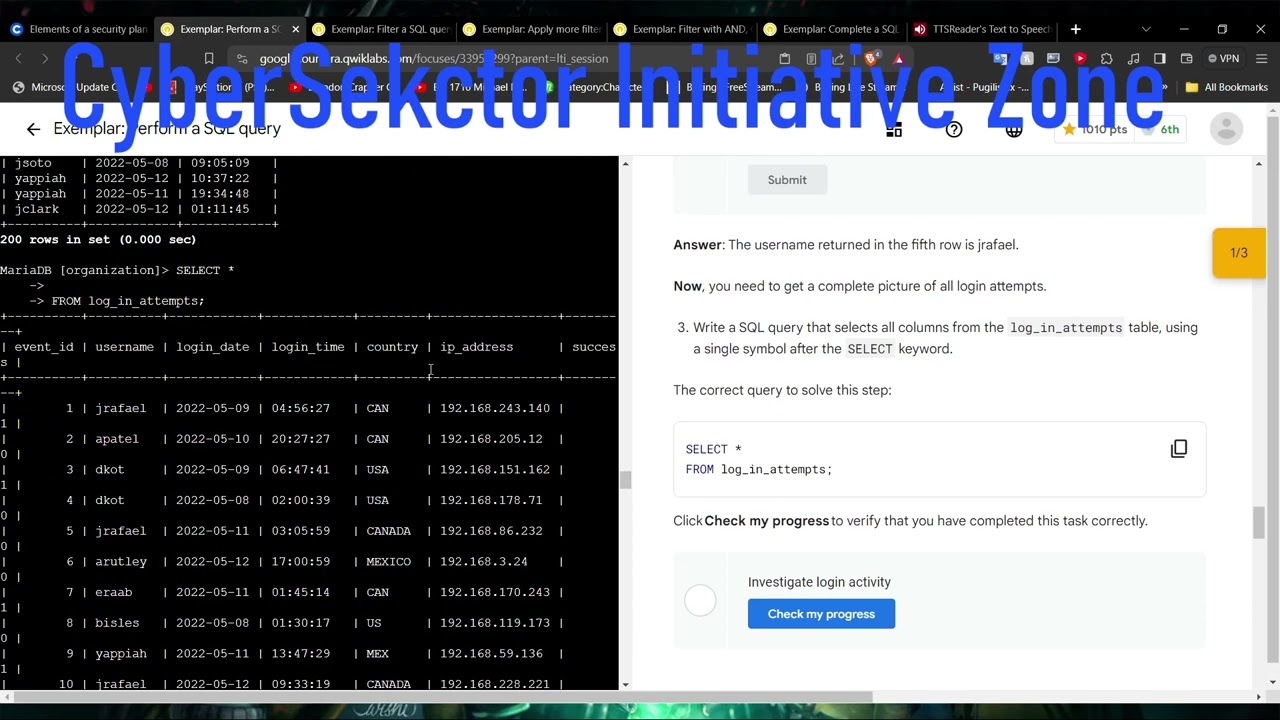1280x720 pixels.
Task: Click the login_time column header
Action: pyautogui.click(x=308, y=347)
